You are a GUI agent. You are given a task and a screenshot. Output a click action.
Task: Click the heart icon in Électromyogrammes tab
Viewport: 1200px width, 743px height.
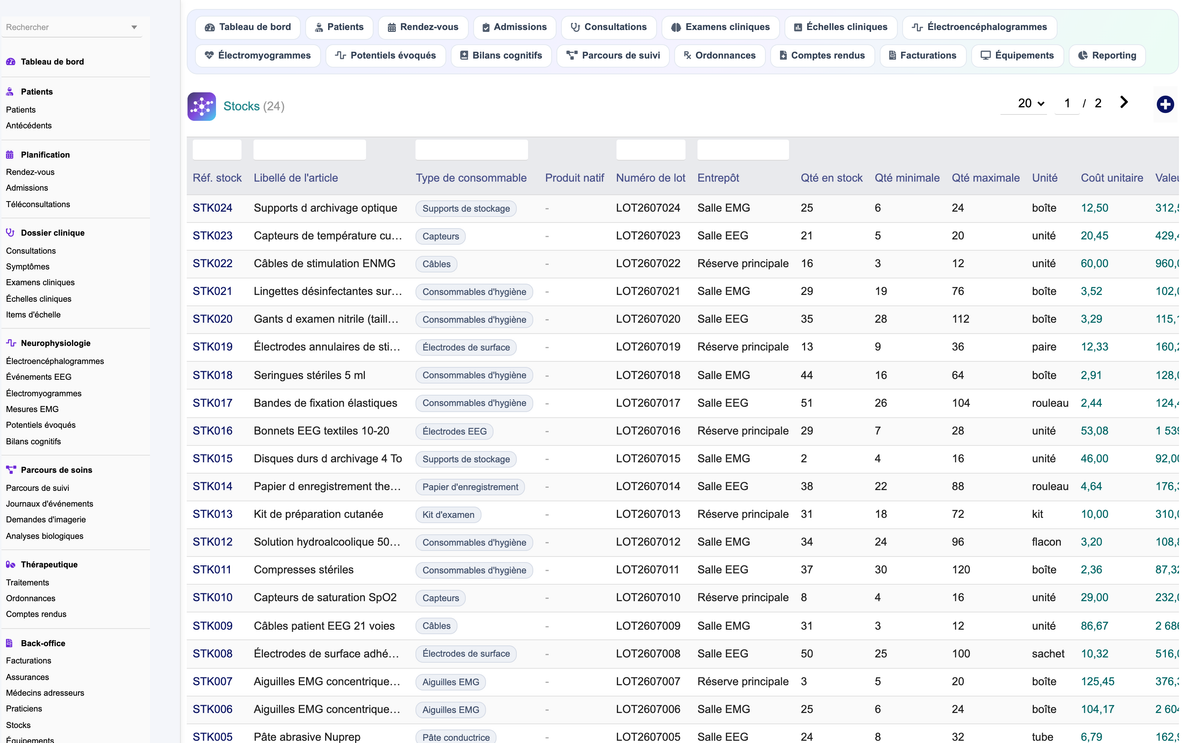(209, 56)
